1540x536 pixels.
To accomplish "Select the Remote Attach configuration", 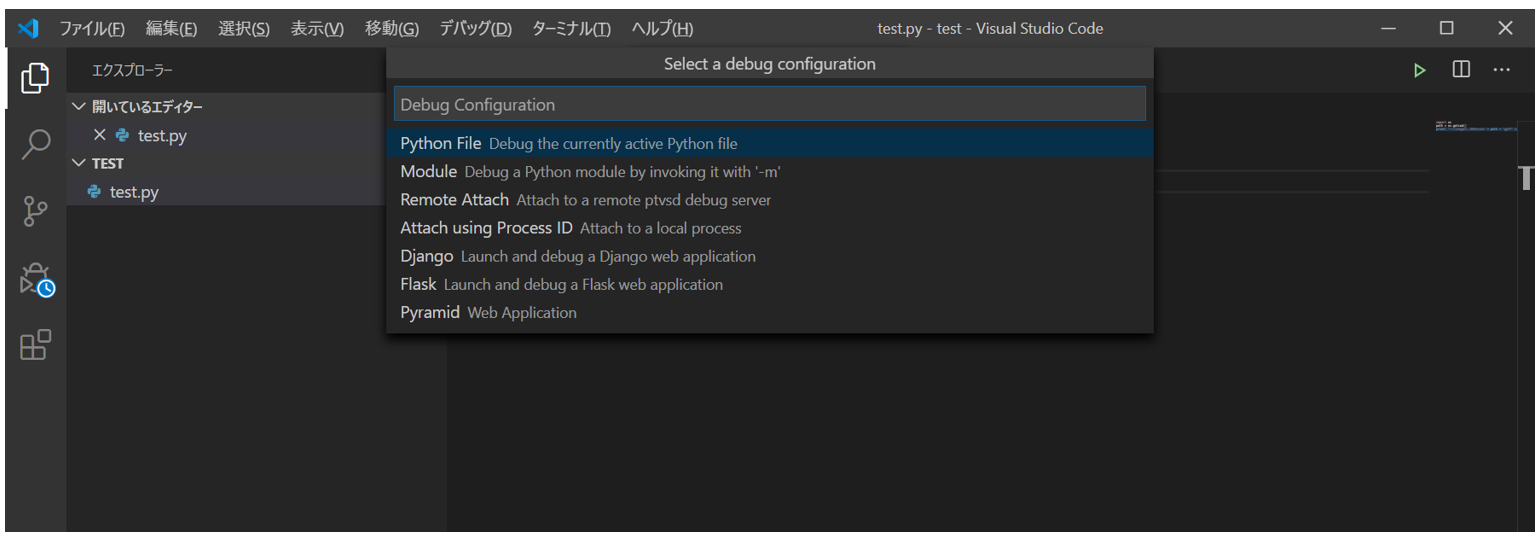I will [x=769, y=199].
